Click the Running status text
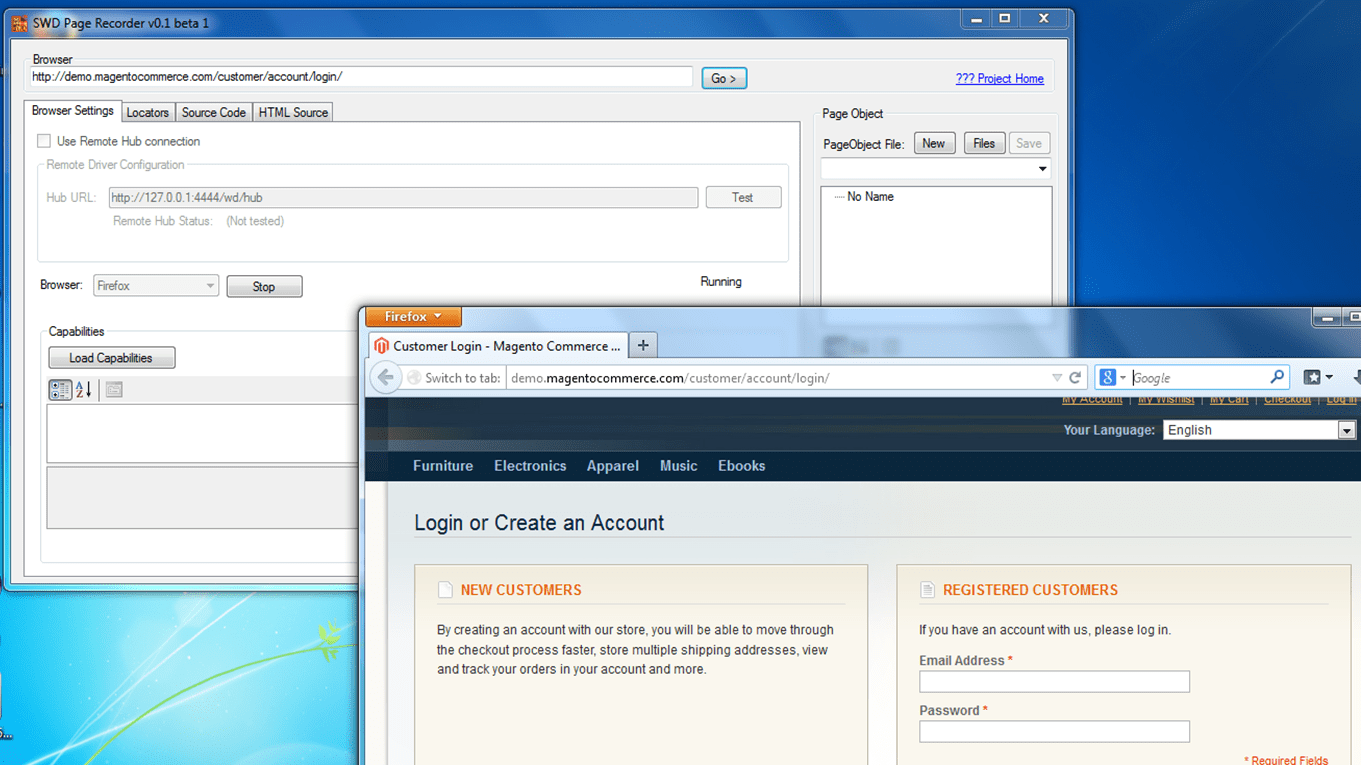Image resolution: width=1361 pixels, height=765 pixels. click(x=721, y=282)
